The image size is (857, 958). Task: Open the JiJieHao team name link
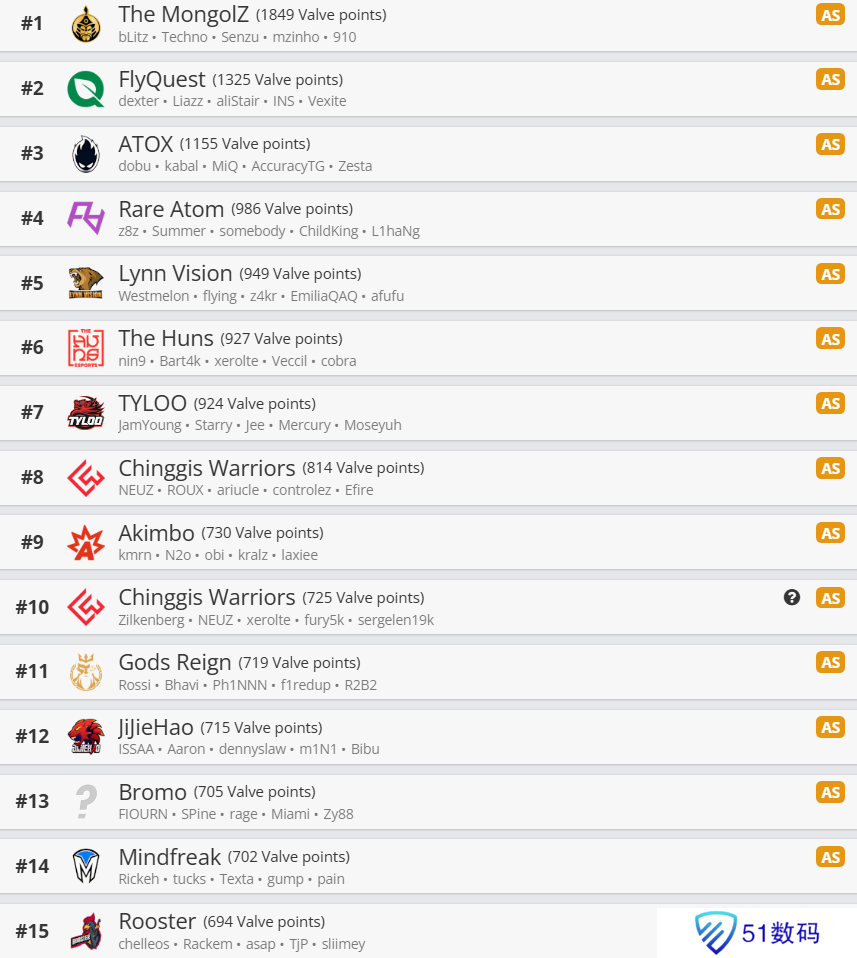pyautogui.click(x=156, y=727)
